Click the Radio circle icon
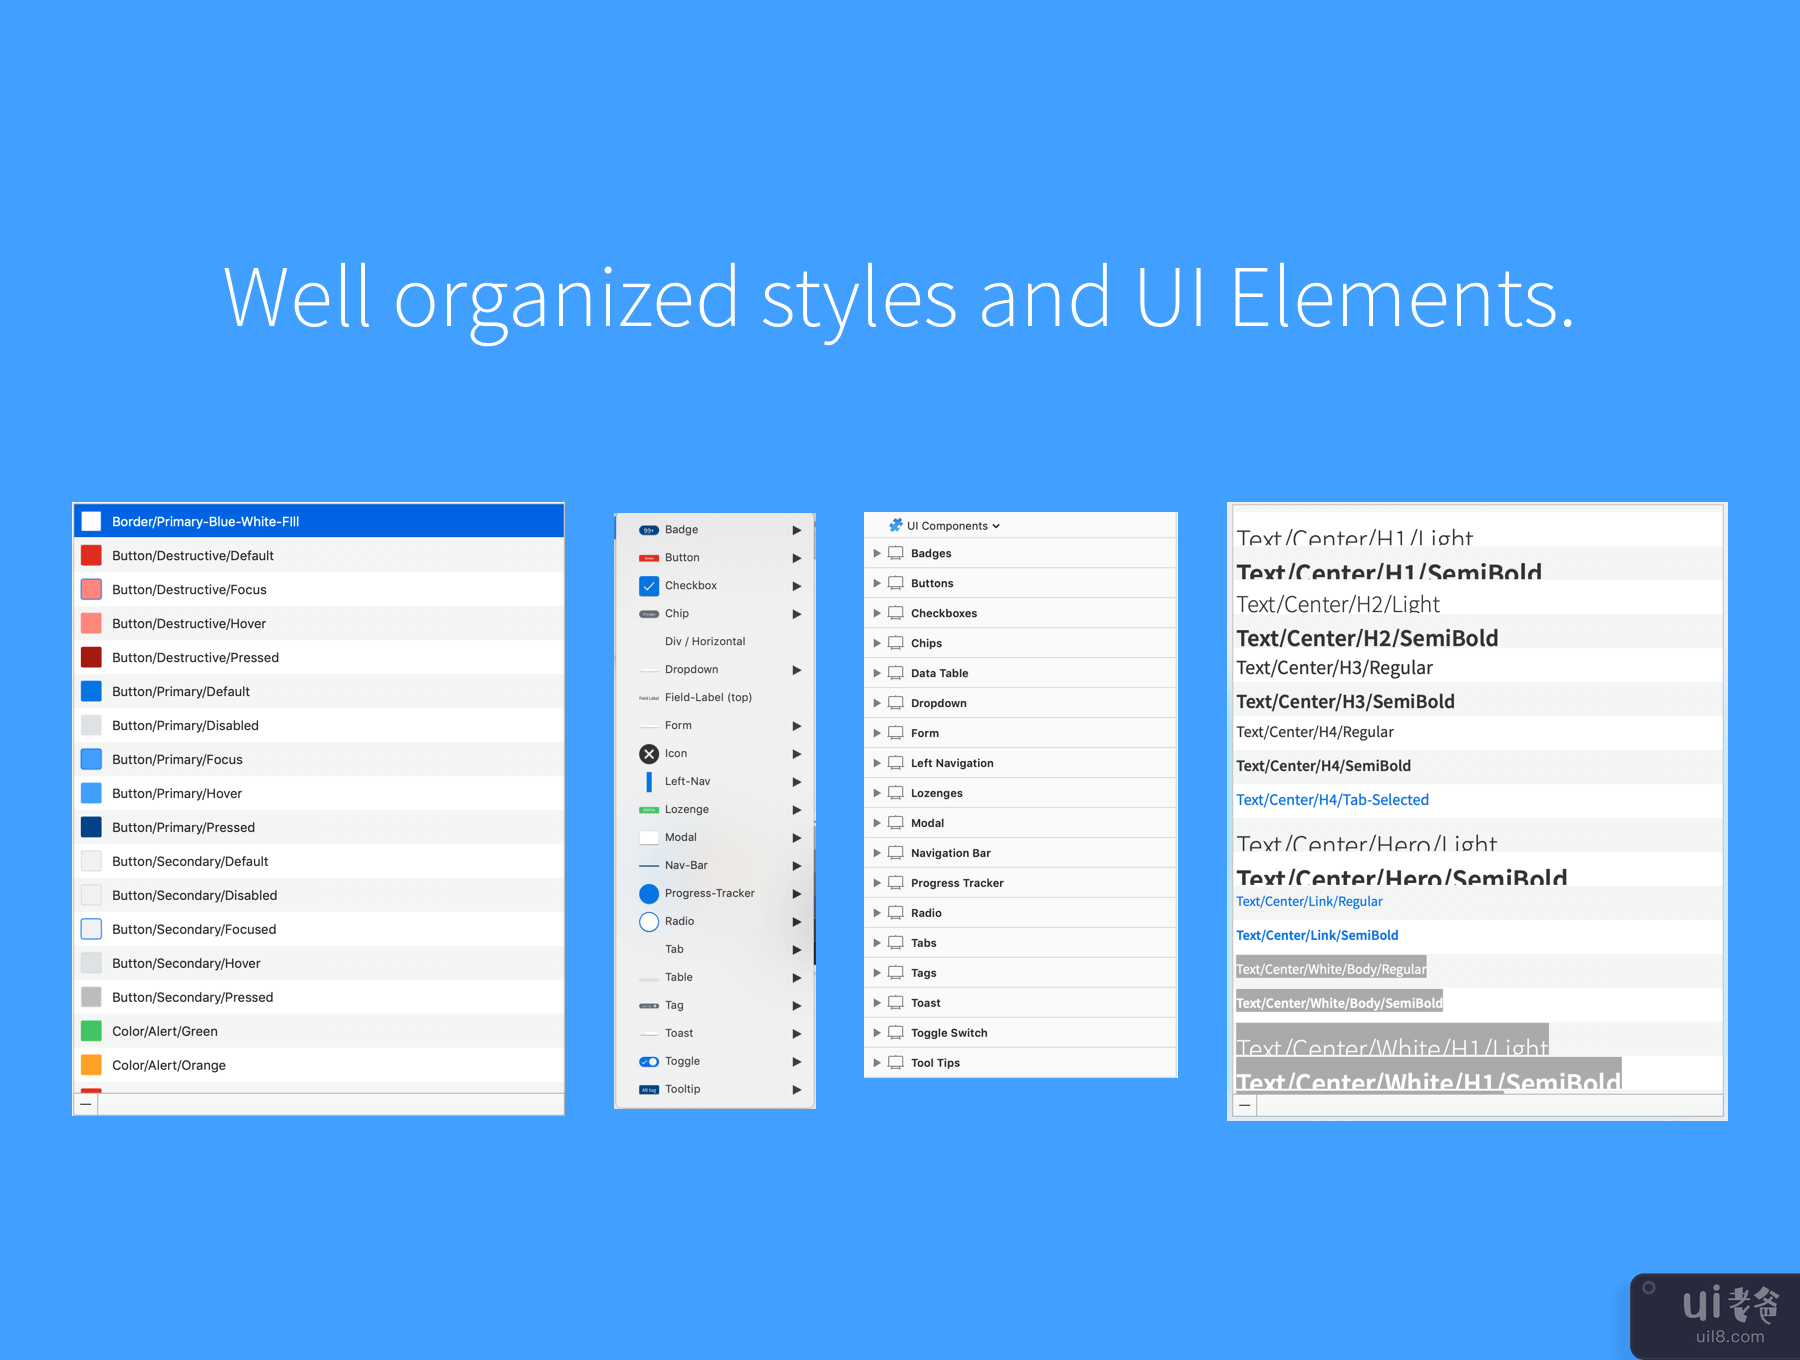This screenshot has width=1800, height=1360. click(x=648, y=922)
